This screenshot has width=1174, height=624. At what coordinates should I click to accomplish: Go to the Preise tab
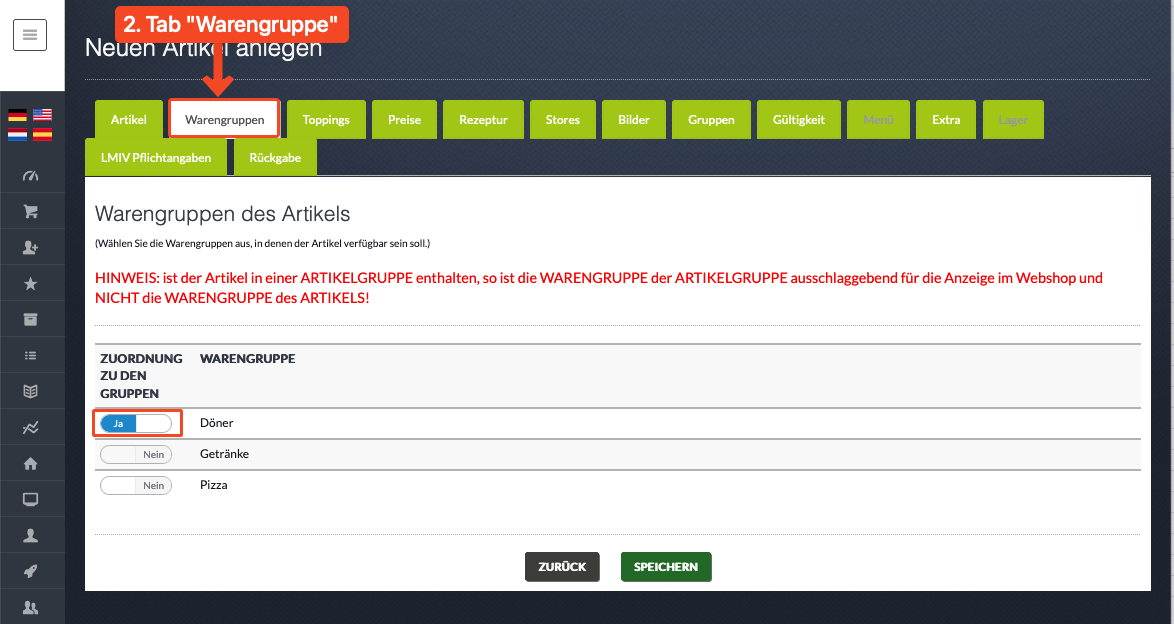pos(404,120)
